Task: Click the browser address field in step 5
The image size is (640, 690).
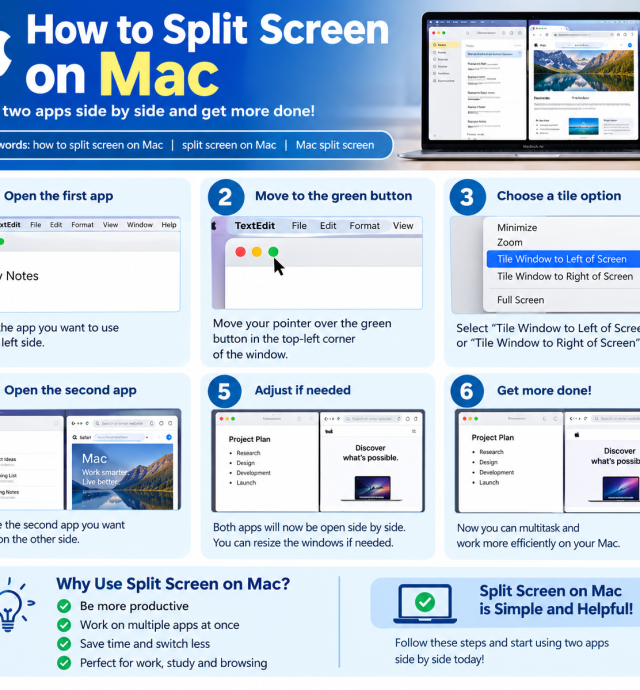Action: (x=373, y=419)
